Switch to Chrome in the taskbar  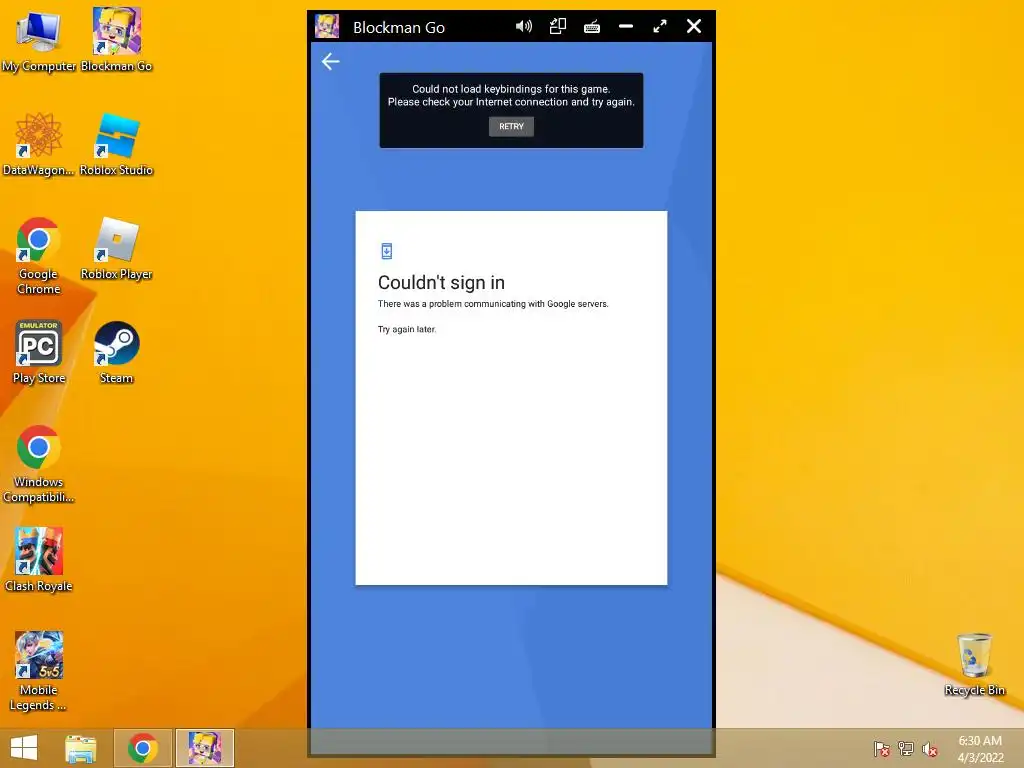click(x=142, y=748)
